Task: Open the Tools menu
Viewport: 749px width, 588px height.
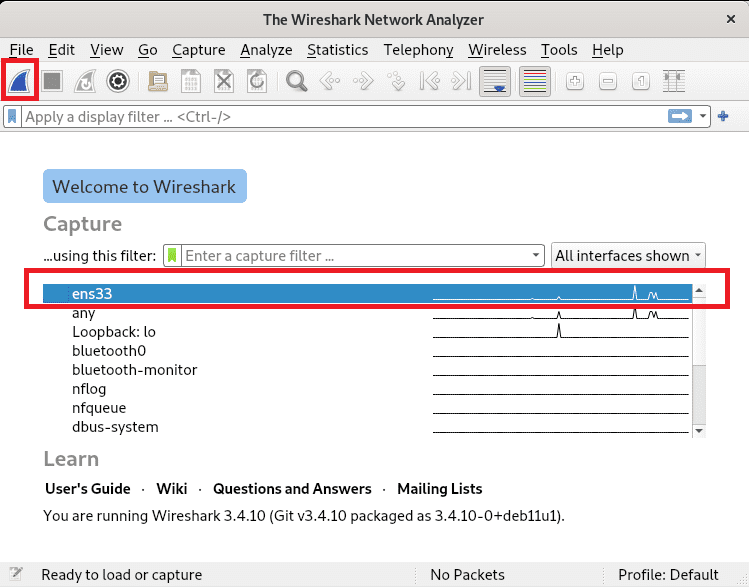Action: tap(559, 50)
